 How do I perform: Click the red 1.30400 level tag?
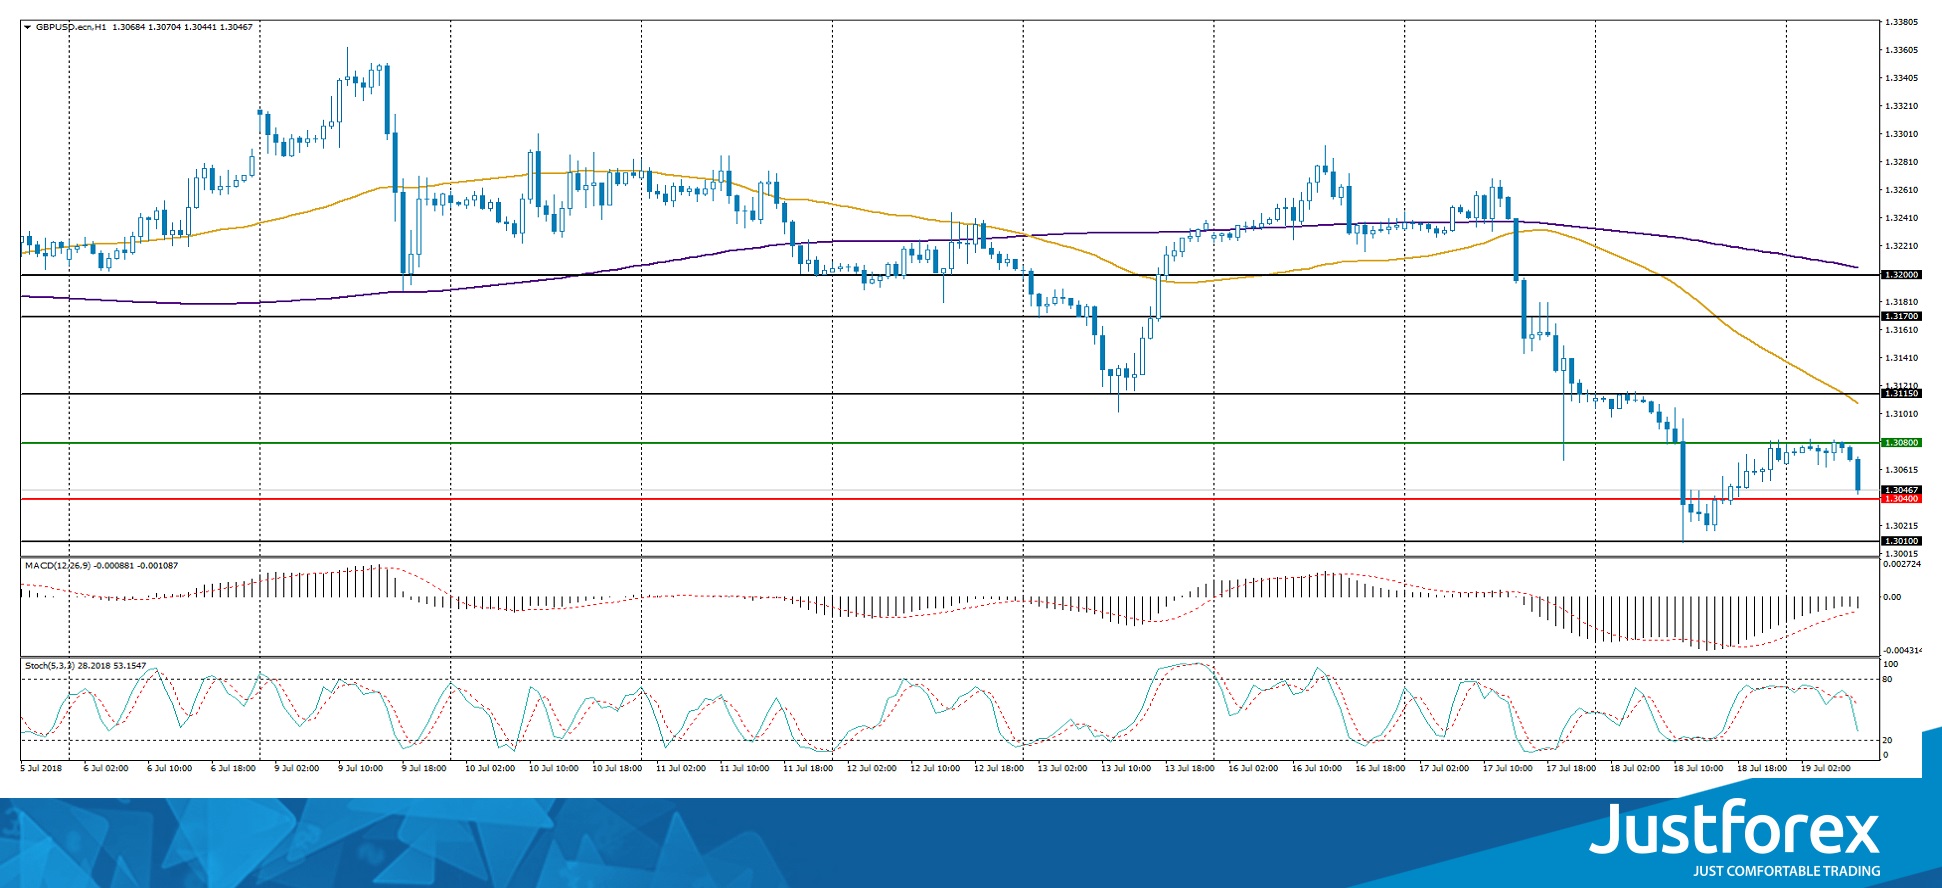pos(1901,499)
